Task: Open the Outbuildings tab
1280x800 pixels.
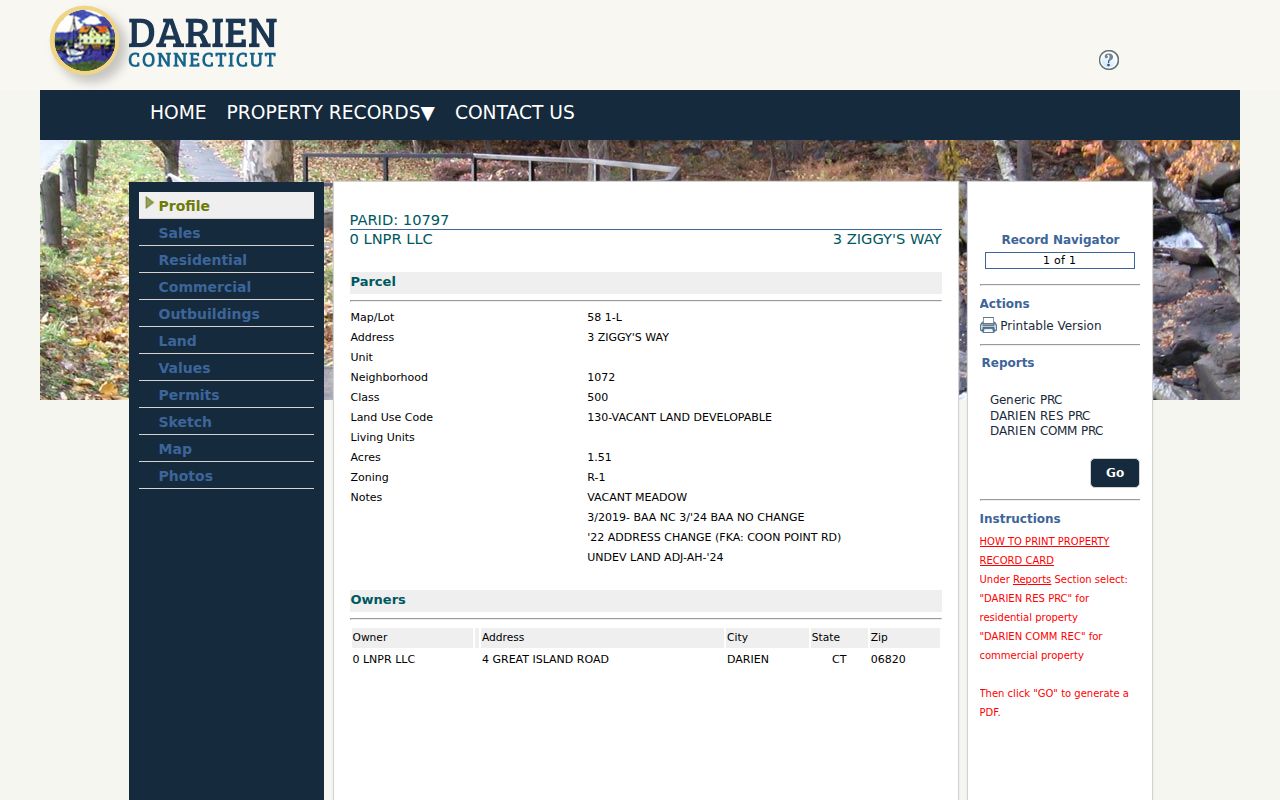Action: click(x=226, y=314)
